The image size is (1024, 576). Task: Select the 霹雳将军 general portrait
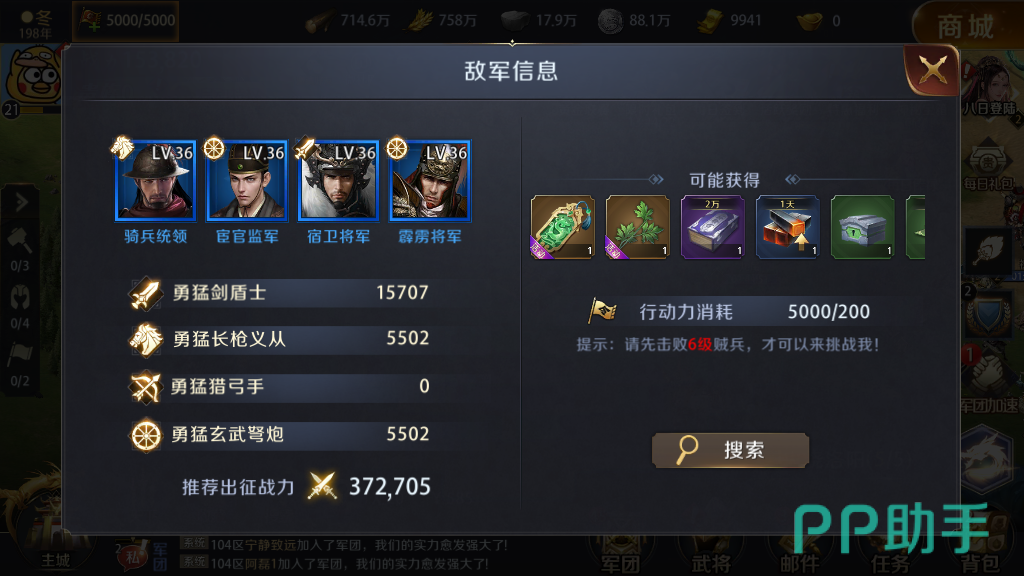click(430, 180)
